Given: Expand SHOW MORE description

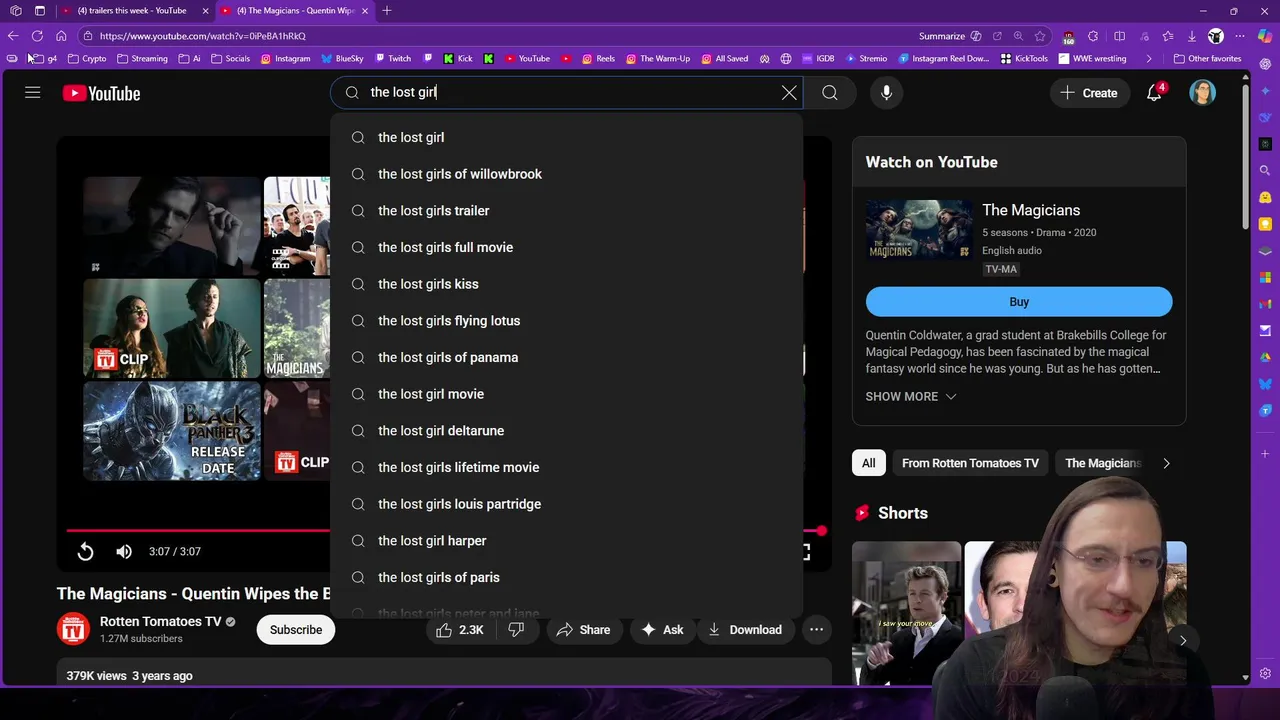Looking at the screenshot, I should click(911, 396).
